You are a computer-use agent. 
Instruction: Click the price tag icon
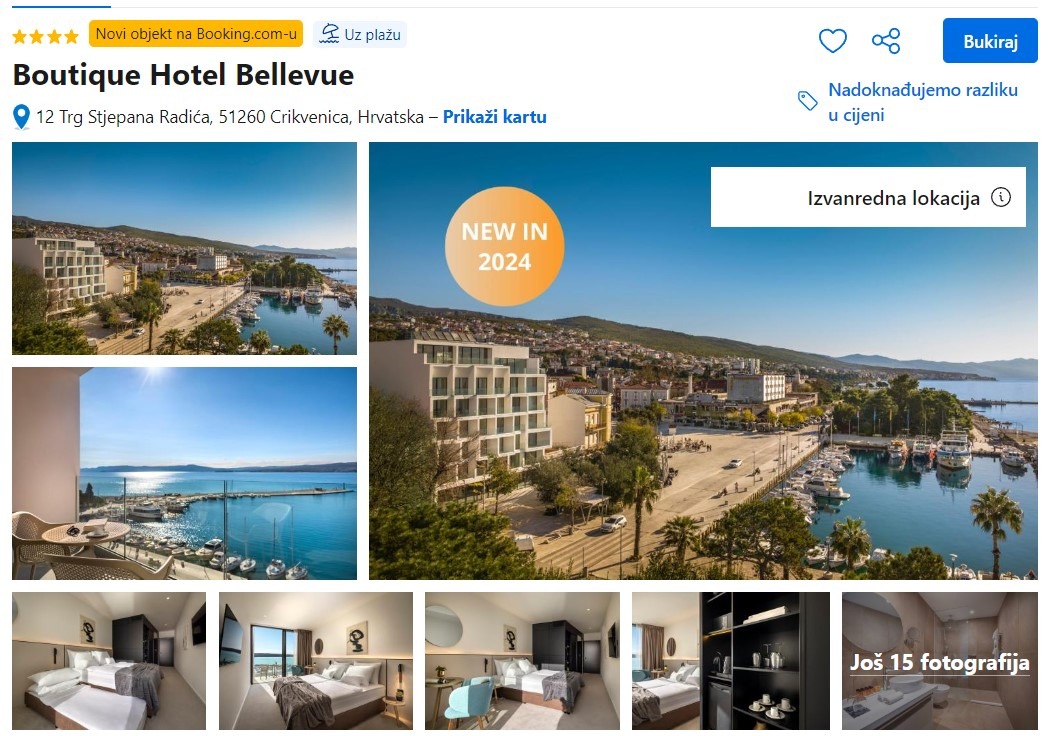(x=807, y=101)
